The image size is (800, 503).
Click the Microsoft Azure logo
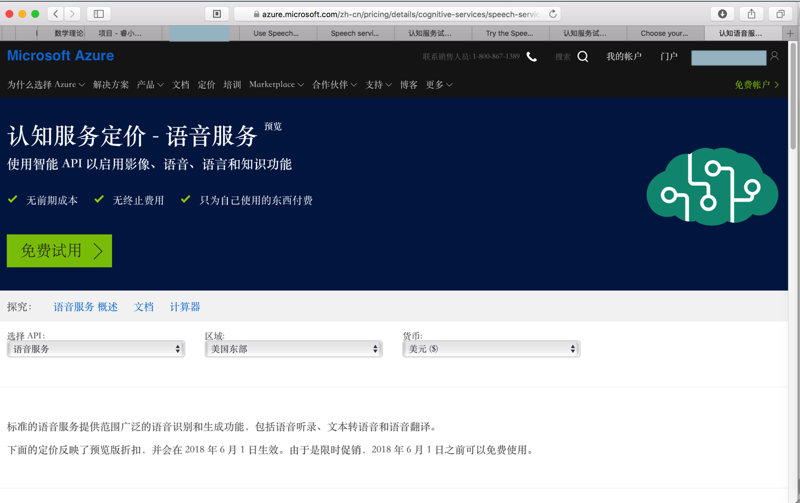coord(61,56)
